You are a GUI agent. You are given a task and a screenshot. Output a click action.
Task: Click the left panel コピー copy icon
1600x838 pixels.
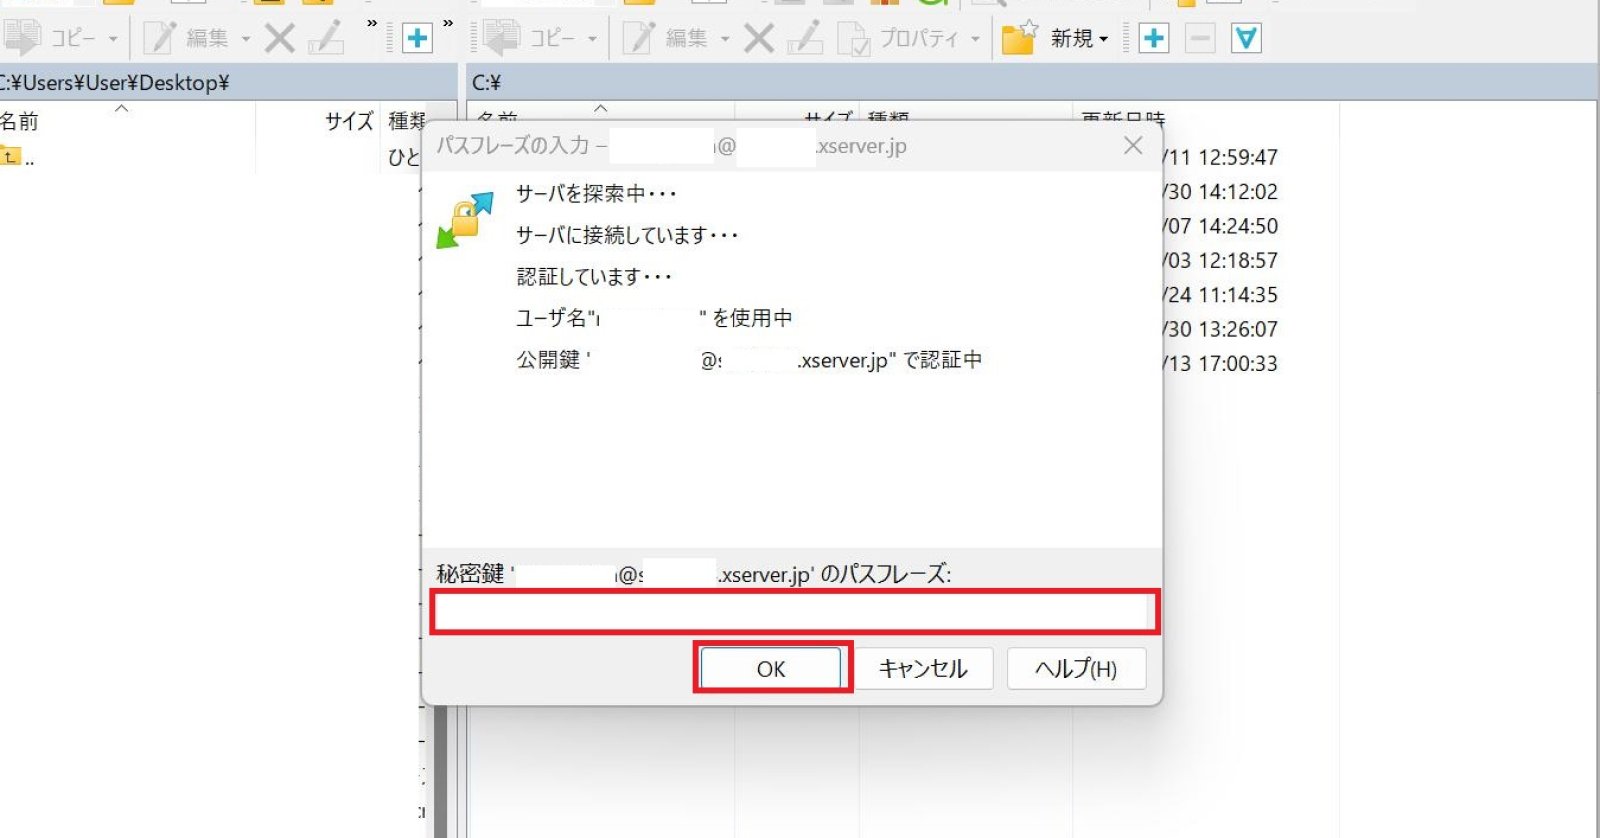(22, 38)
